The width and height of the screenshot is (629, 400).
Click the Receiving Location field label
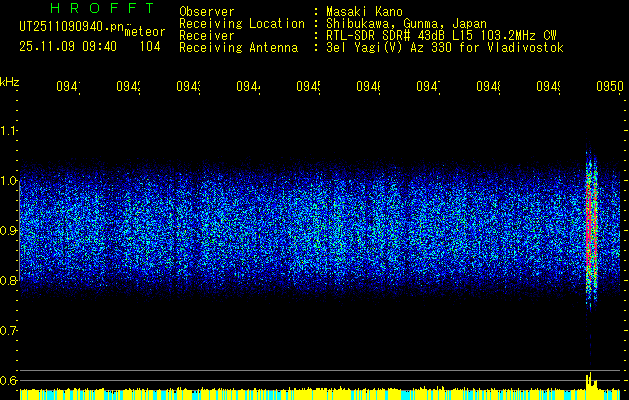pyautogui.click(x=242, y=24)
